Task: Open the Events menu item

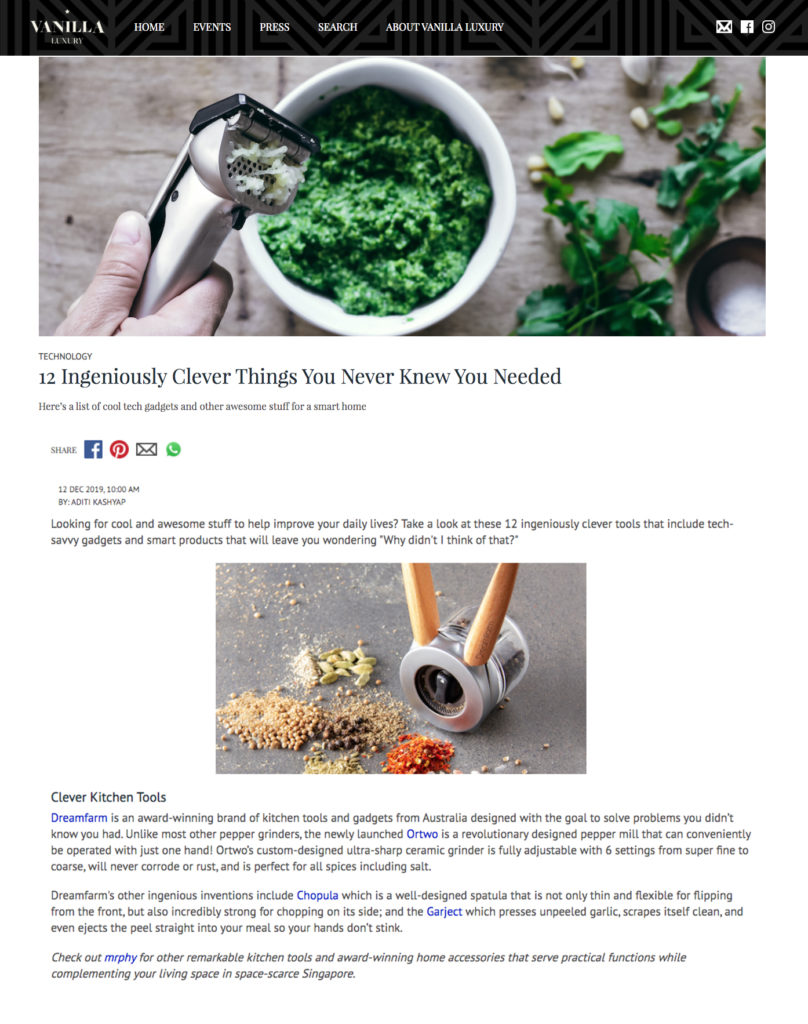Action: [212, 27]
